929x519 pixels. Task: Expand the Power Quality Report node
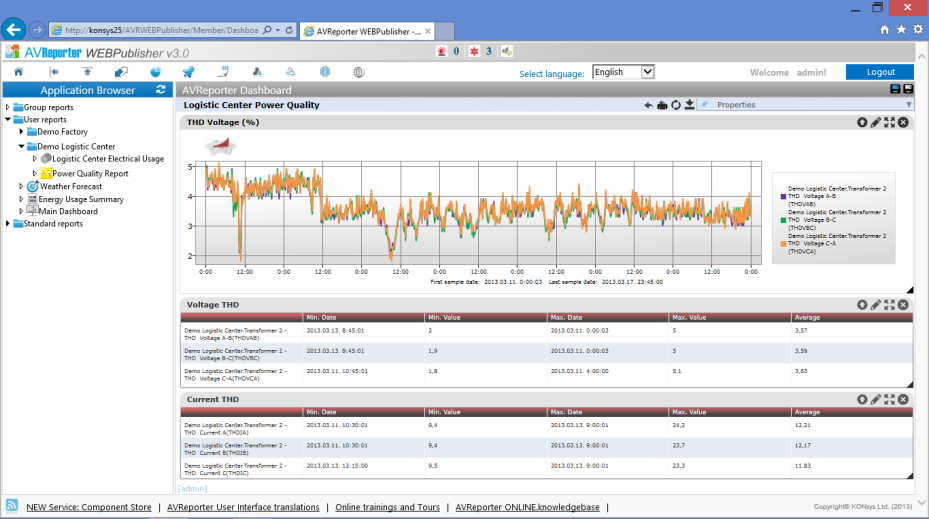click(35, 174)
